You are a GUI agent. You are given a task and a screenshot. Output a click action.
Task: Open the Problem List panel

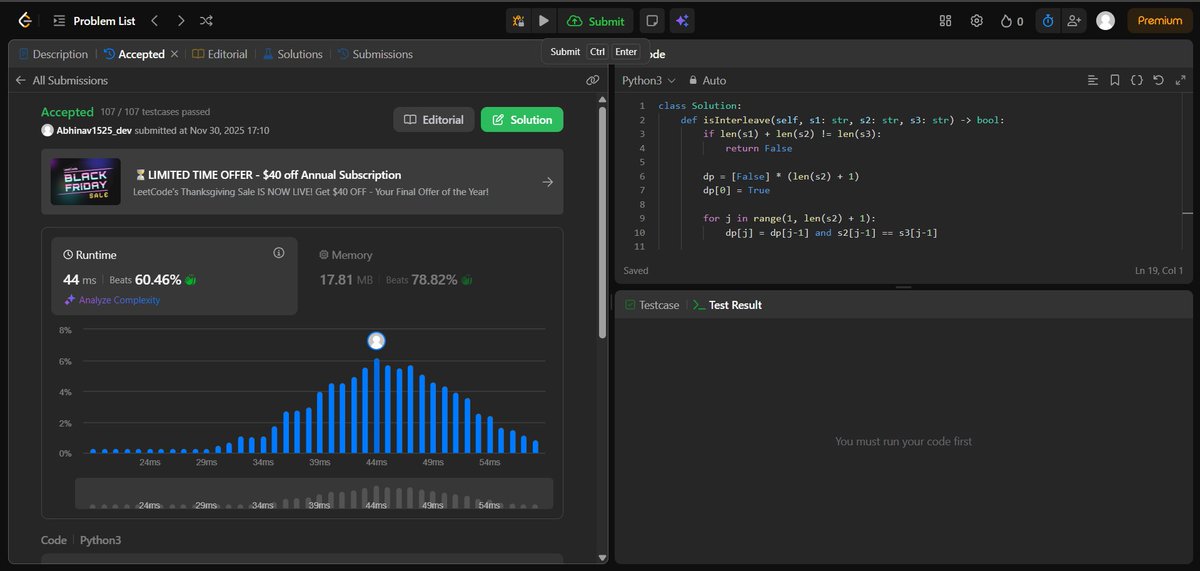(94, 20)
